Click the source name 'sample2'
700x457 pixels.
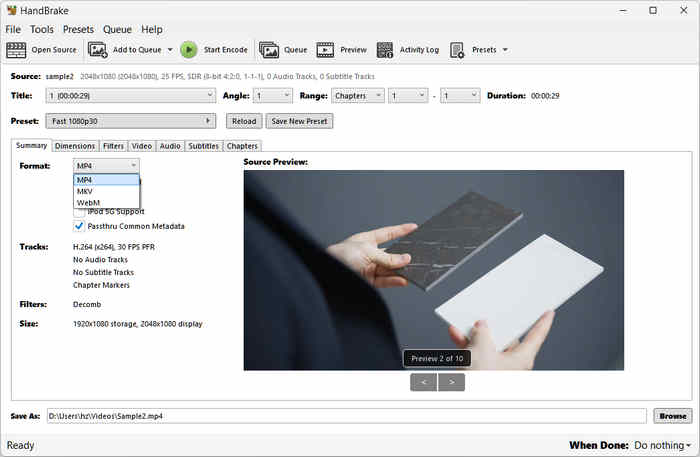coord(60,76)
